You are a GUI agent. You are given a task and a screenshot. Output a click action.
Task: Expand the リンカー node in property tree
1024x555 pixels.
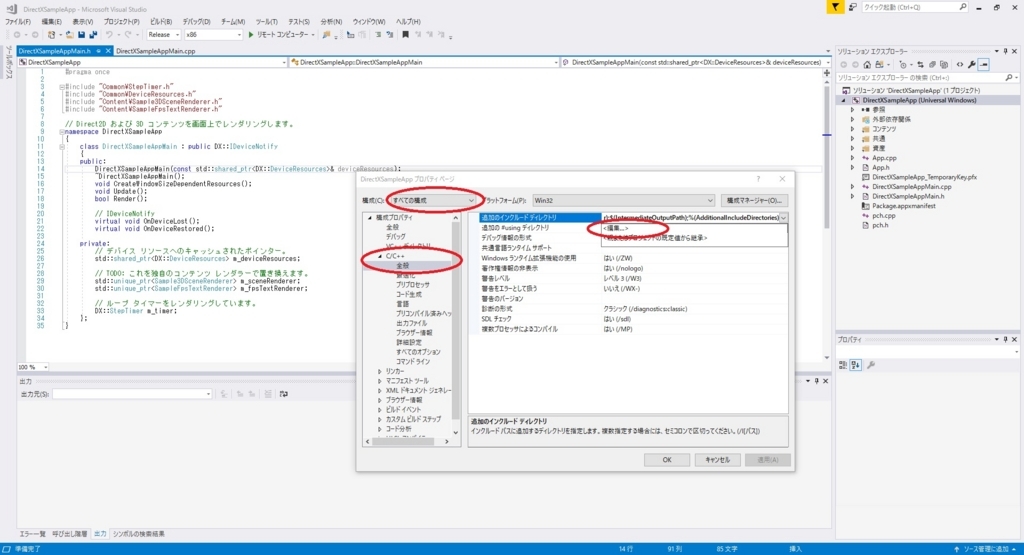click(379, 372)
